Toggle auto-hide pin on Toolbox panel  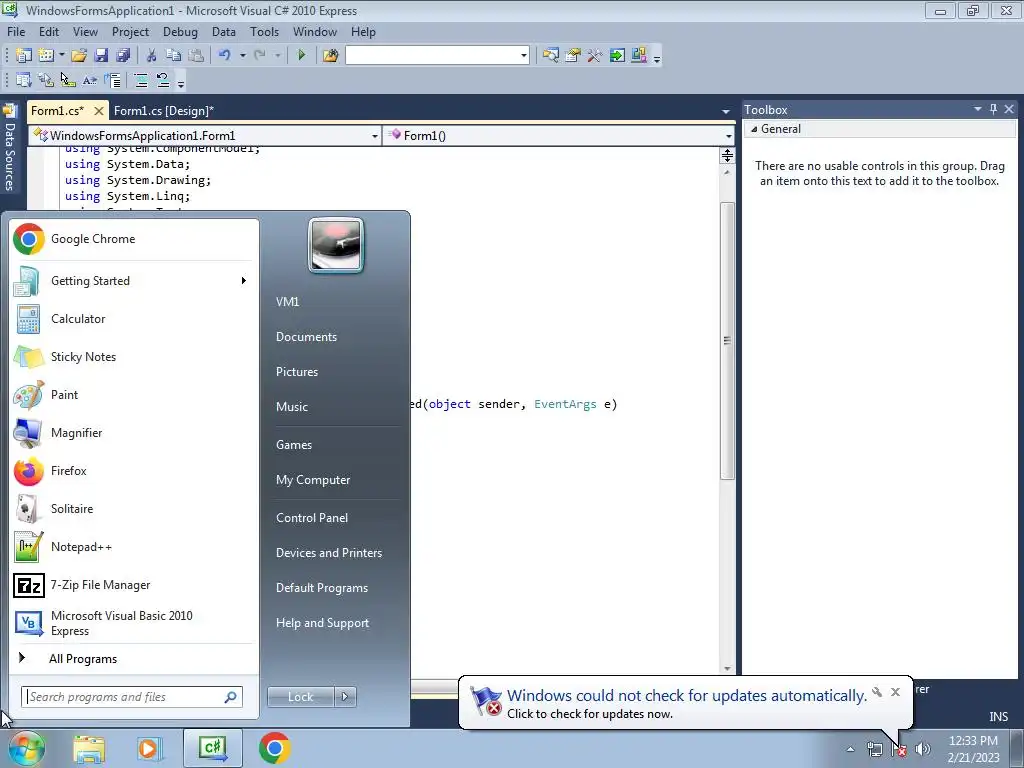pyautogui.click(x=993, y=109)
